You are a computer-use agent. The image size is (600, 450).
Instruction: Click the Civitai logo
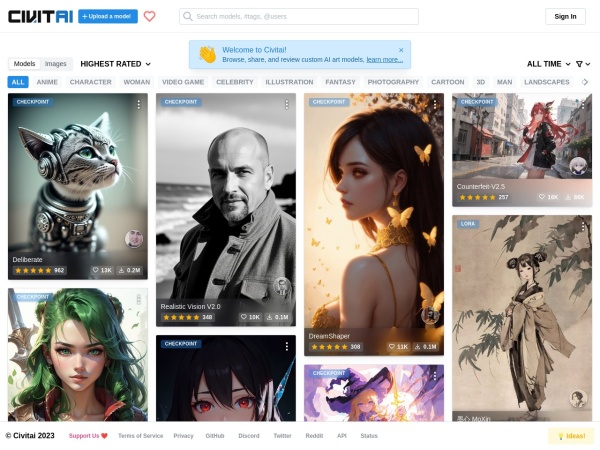pyautogui.click(x=39, y=16)
